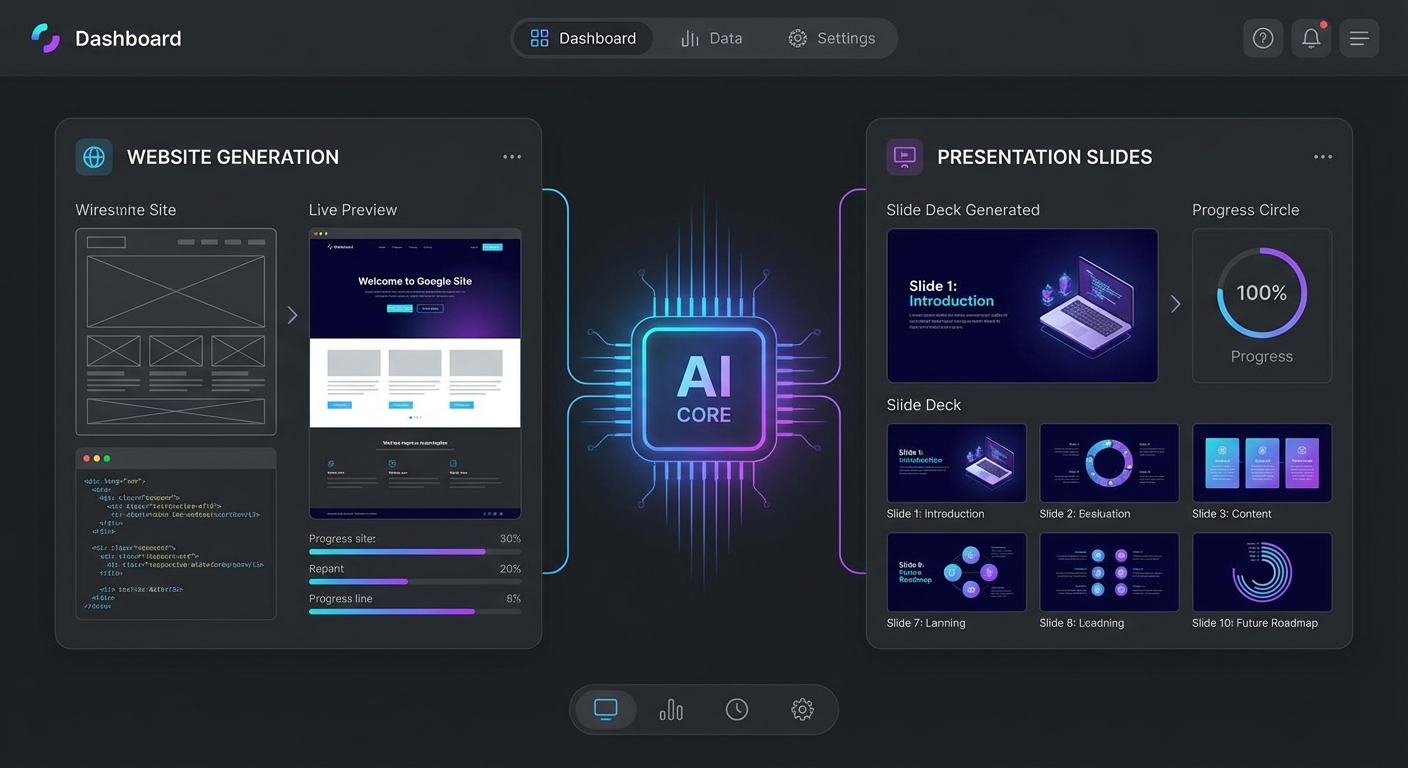
Task: Click the chevron next to the wireframe preview
Action: tap(292, 315)
